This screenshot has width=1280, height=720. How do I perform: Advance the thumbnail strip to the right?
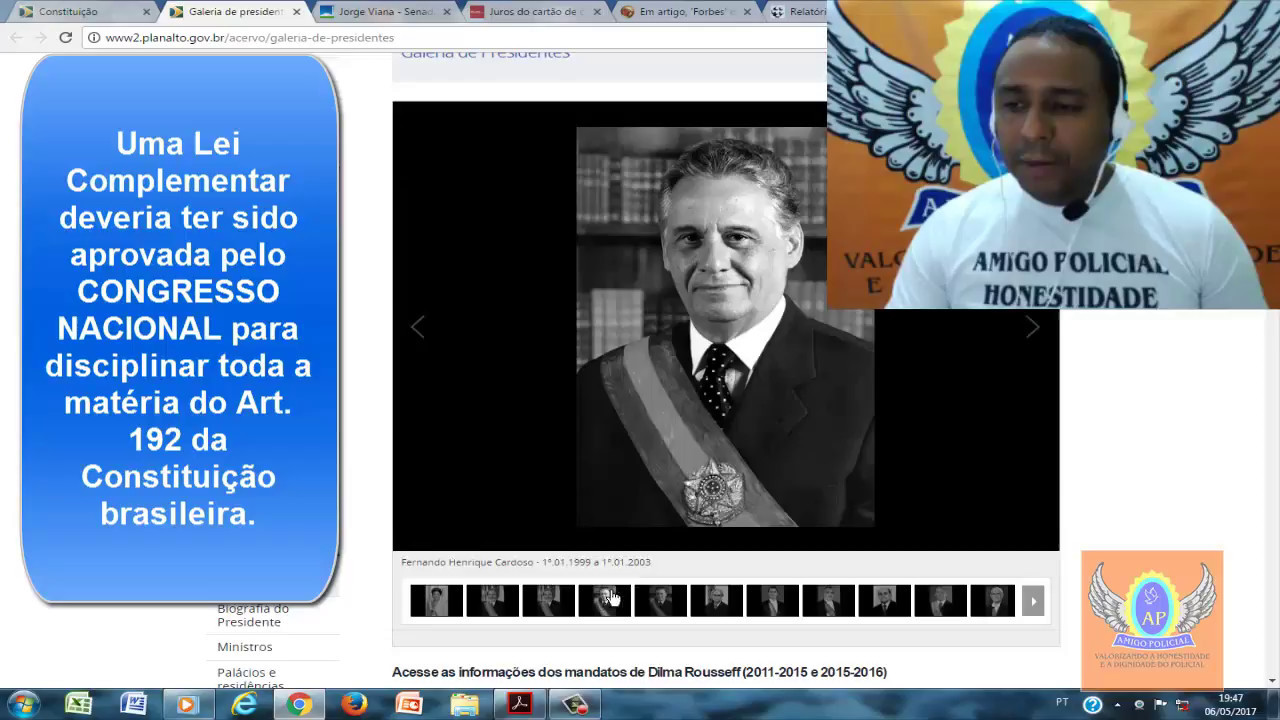point(1033,601)
